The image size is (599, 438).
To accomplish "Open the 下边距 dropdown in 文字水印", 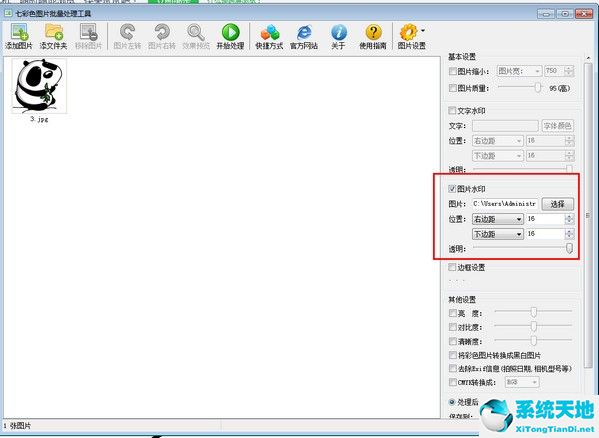I will click(x=497, y=156).
